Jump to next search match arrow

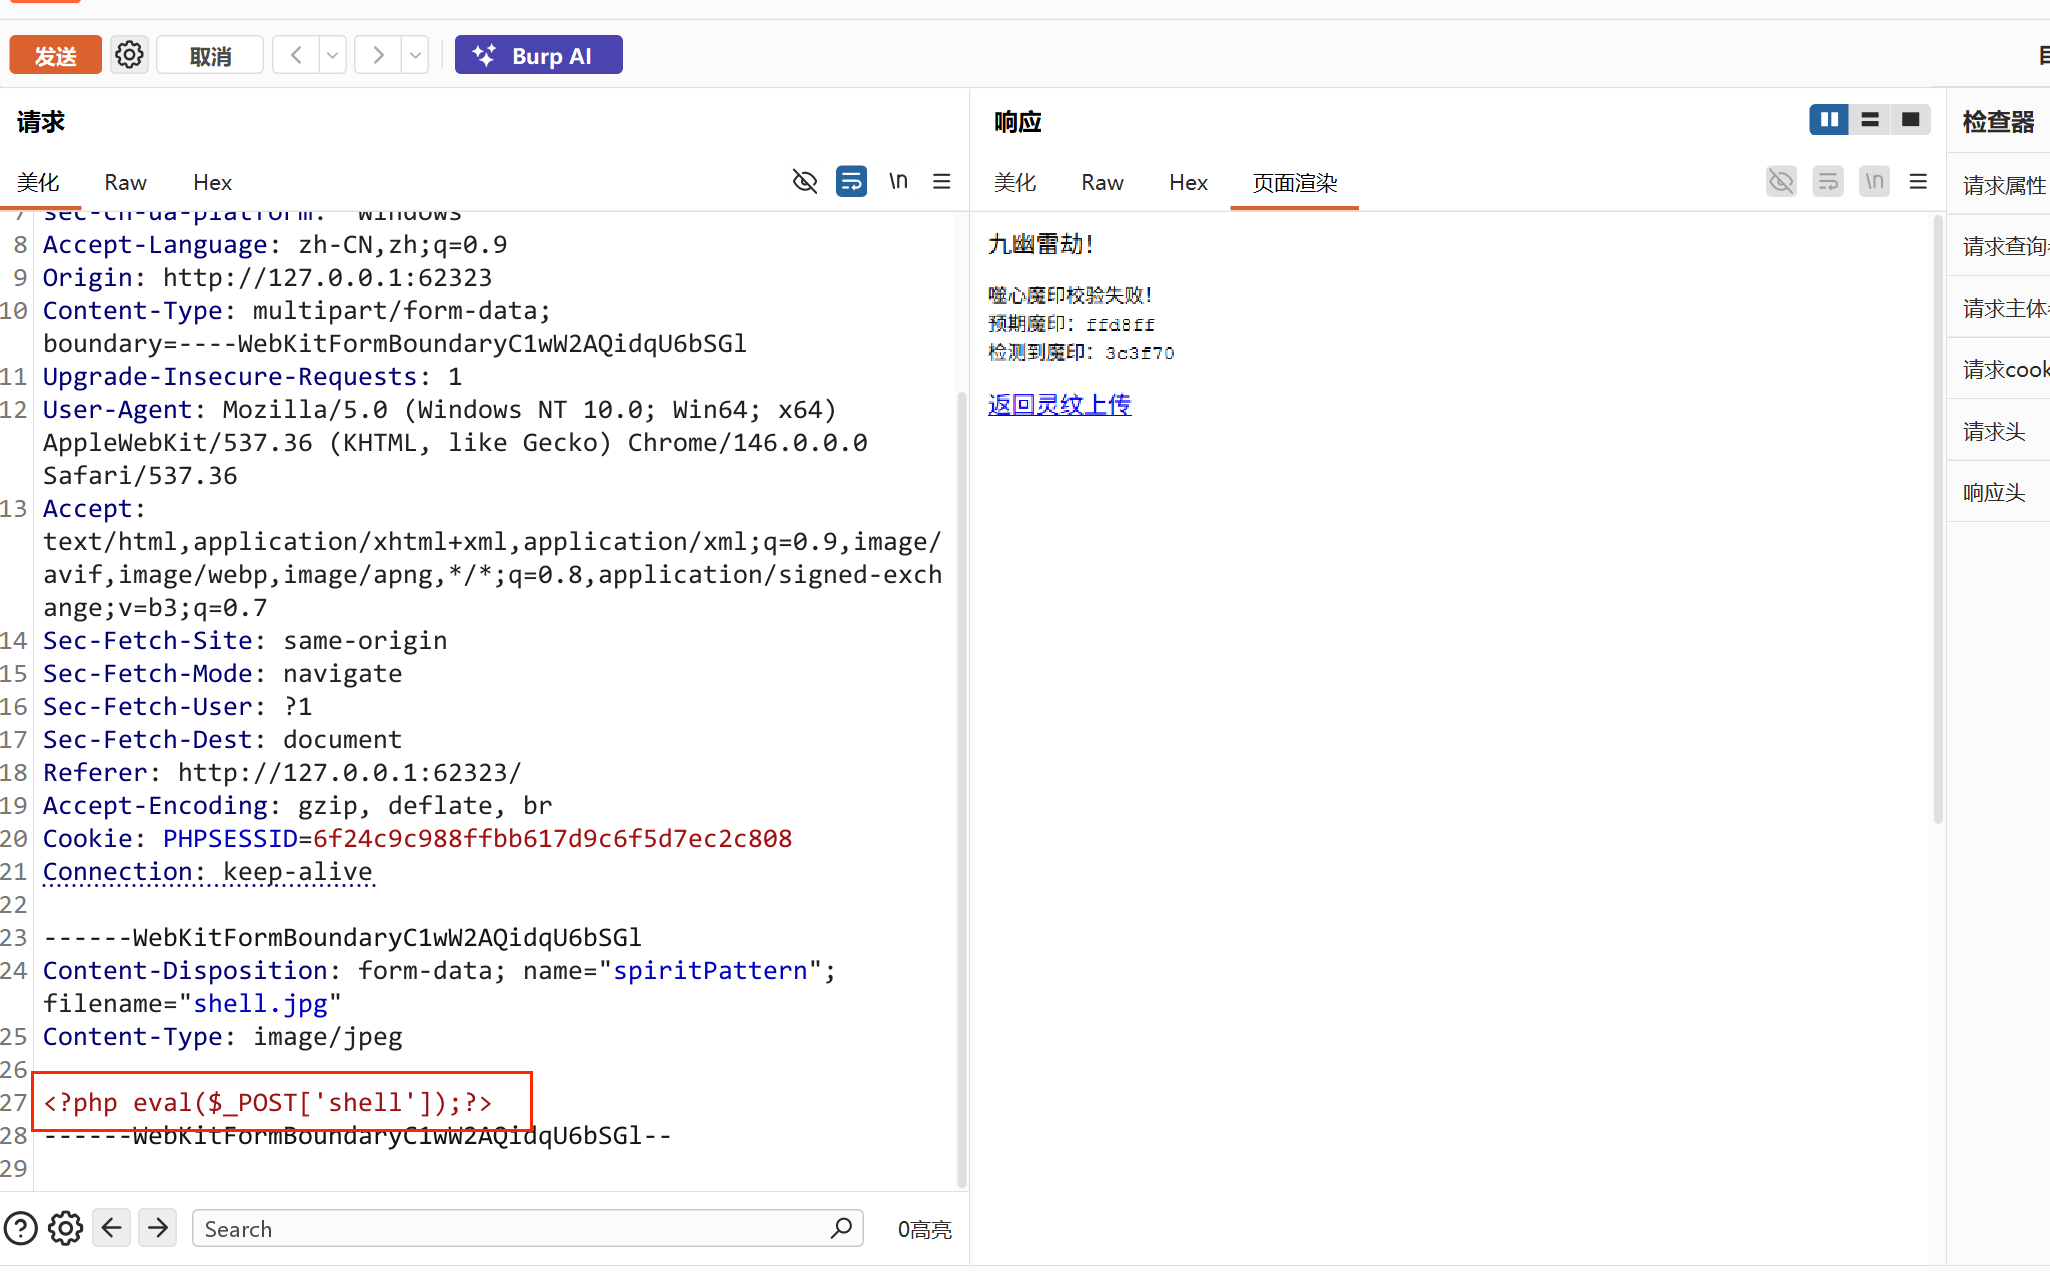(158, 1227)
